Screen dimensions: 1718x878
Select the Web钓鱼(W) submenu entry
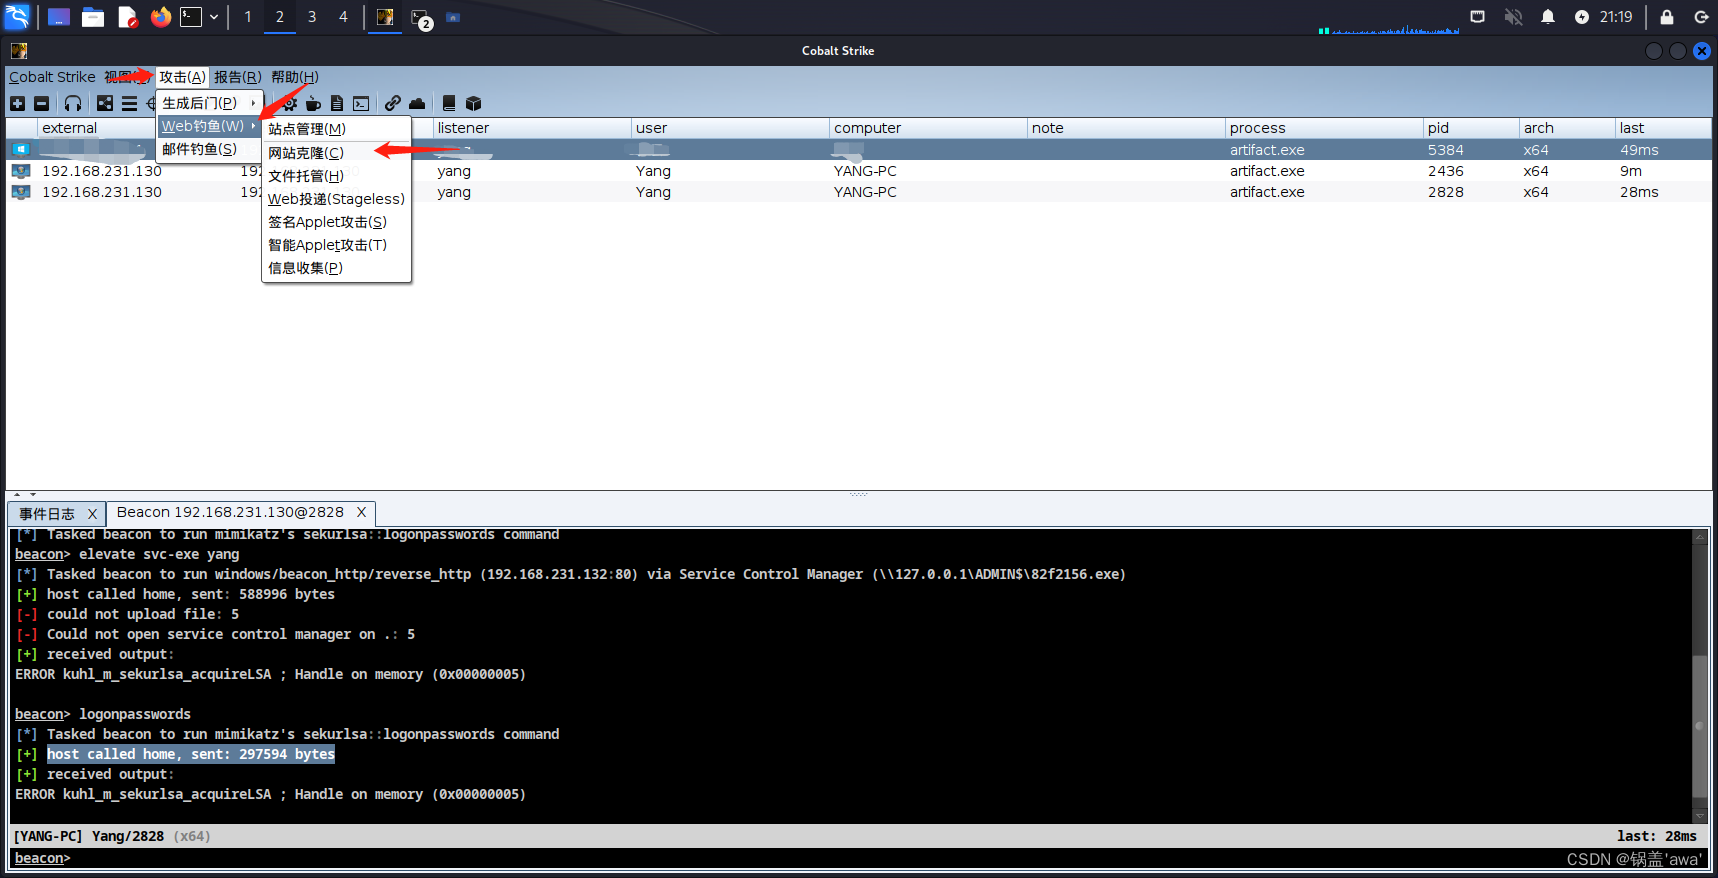coord(209,126)
